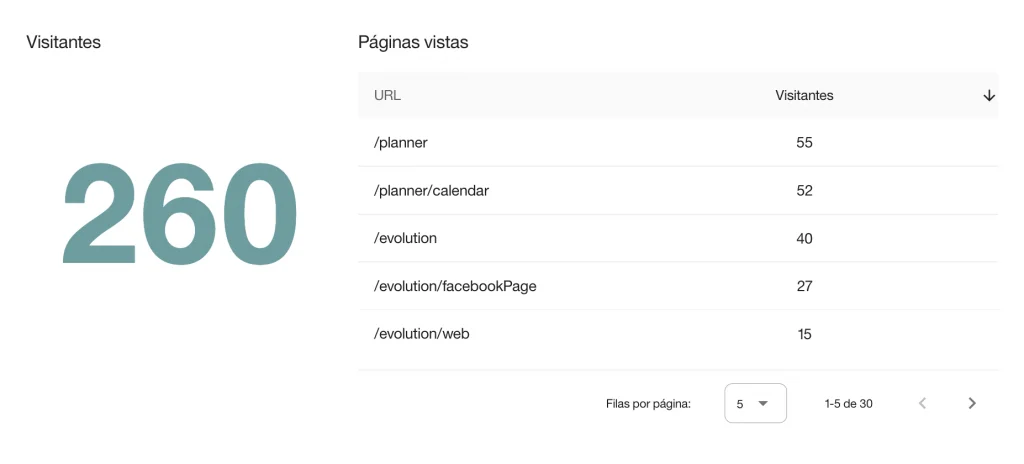Open the /evolution URL entry
This screenshot has height=464, width=1024.
(x=405, y=239)
